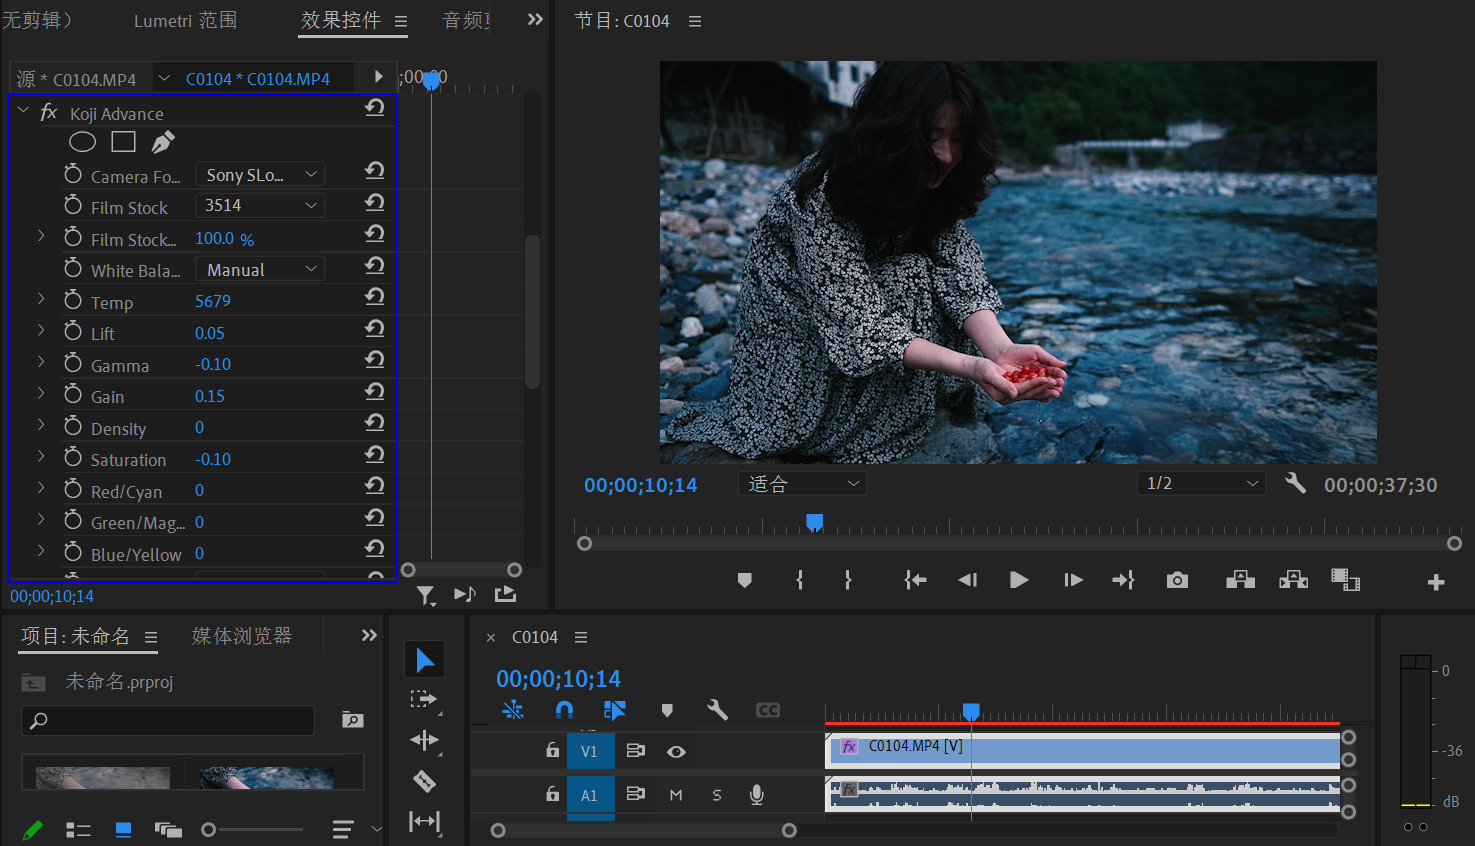This screenshot has width=1475, height=846.
Task: Go to In point
Action: (915, 580)
